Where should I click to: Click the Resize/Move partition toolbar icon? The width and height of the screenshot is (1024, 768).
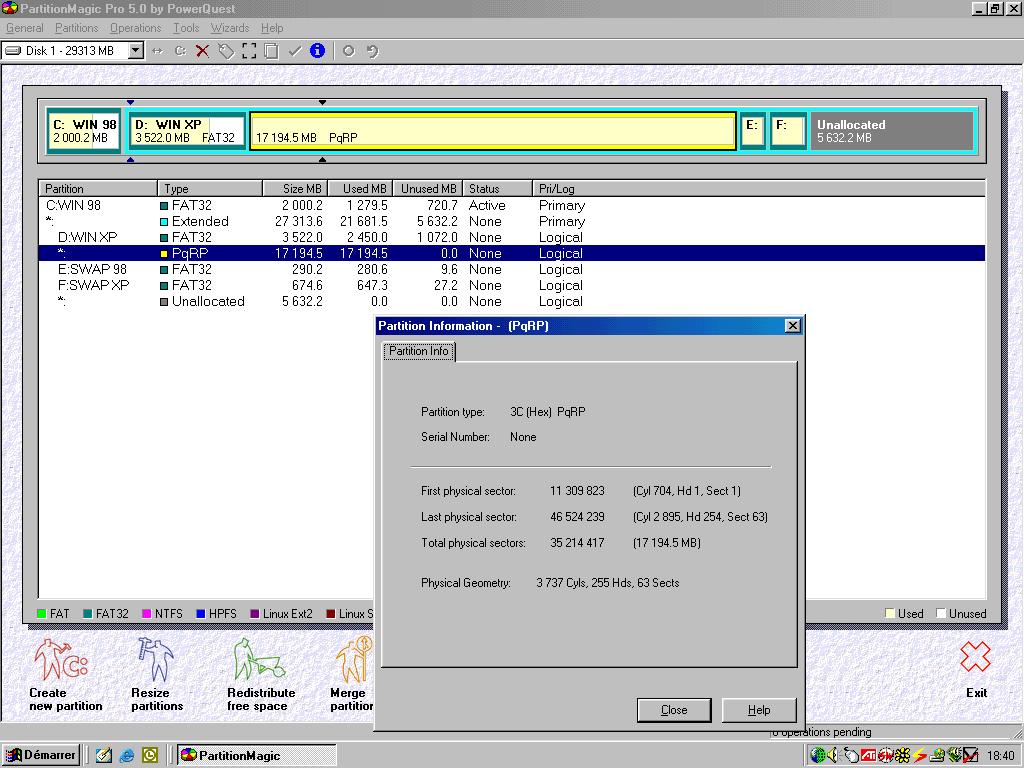[x=157, y=51]
